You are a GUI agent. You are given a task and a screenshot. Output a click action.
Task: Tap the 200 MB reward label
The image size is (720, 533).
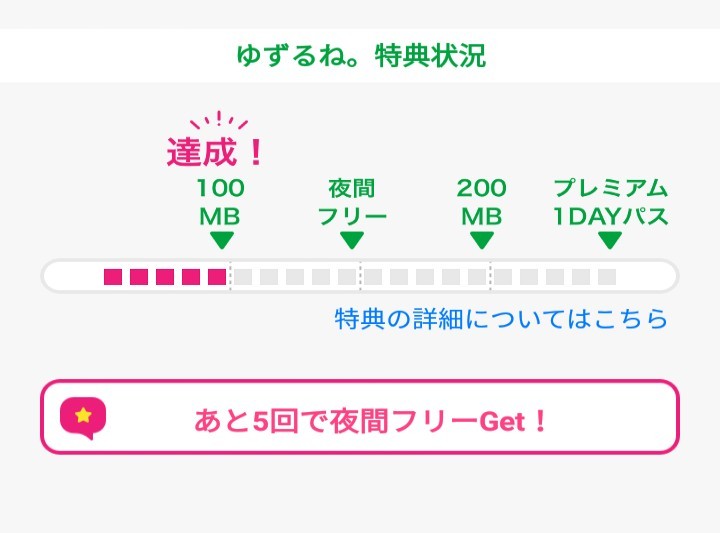click(482, 203)
